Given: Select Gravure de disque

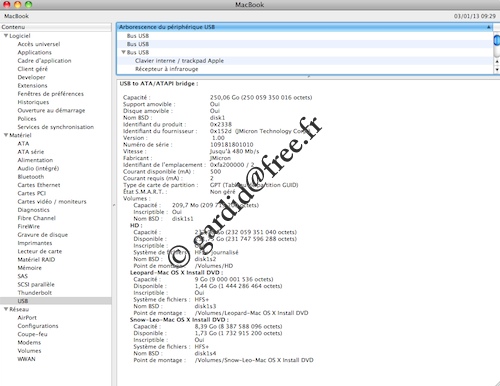Looking at the screenshot, I should click(x=42, y=235).
